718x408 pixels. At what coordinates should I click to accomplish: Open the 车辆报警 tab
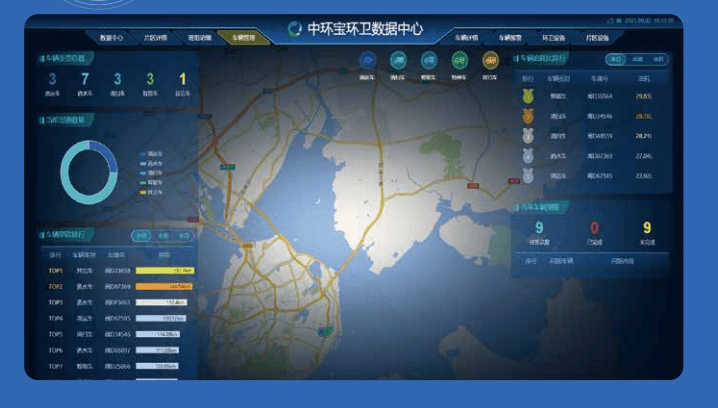510,38
